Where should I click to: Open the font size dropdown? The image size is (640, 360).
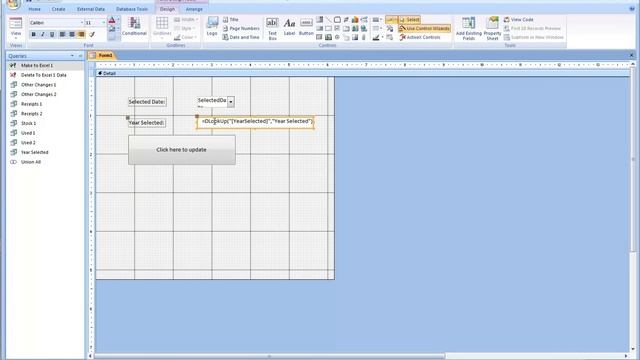coord(103,22)
